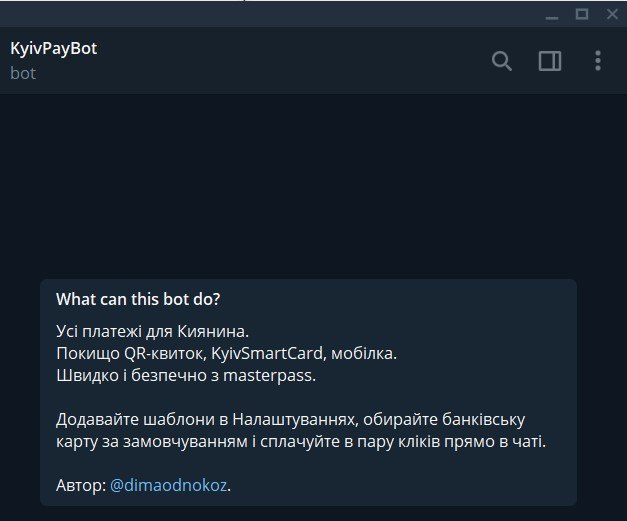The width and height of the screenshot is (627, 521).
Task: Click the line starting 'Додавайте шаблони в Налаштуваннях'
Action: pos(290,420)
